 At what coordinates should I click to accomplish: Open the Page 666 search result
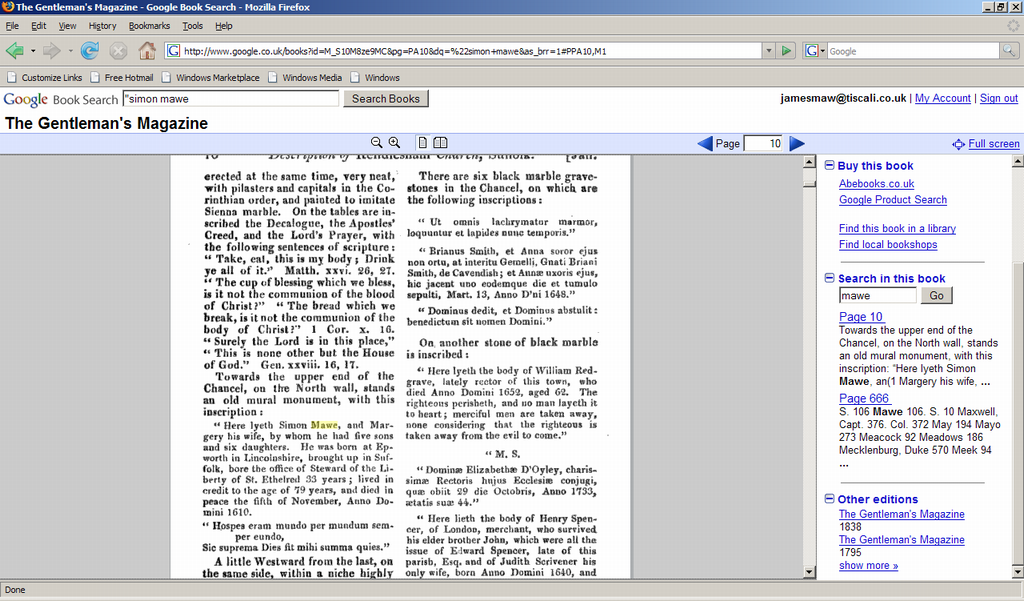[863, 399]
